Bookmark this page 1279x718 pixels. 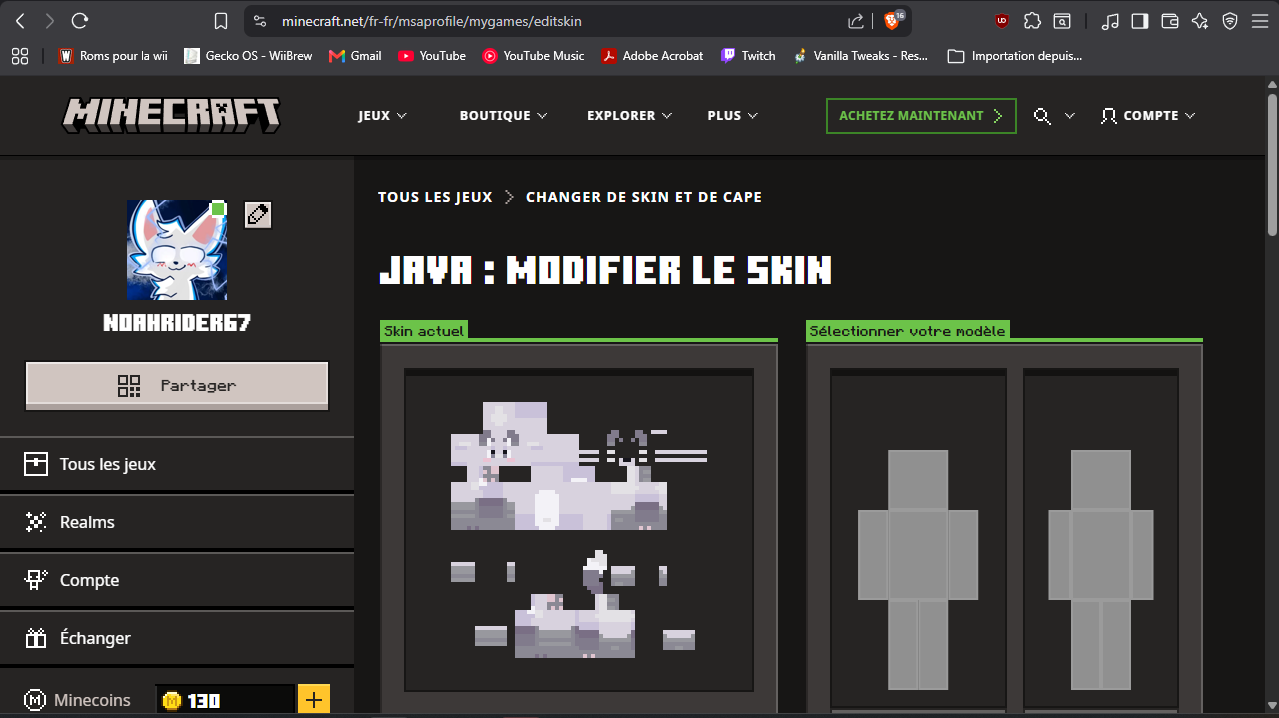[x=221, y=21]
